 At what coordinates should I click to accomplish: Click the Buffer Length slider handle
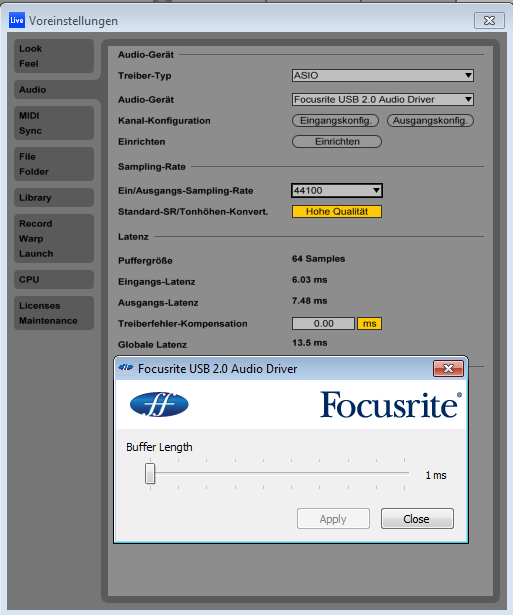[x=150, y=474]
